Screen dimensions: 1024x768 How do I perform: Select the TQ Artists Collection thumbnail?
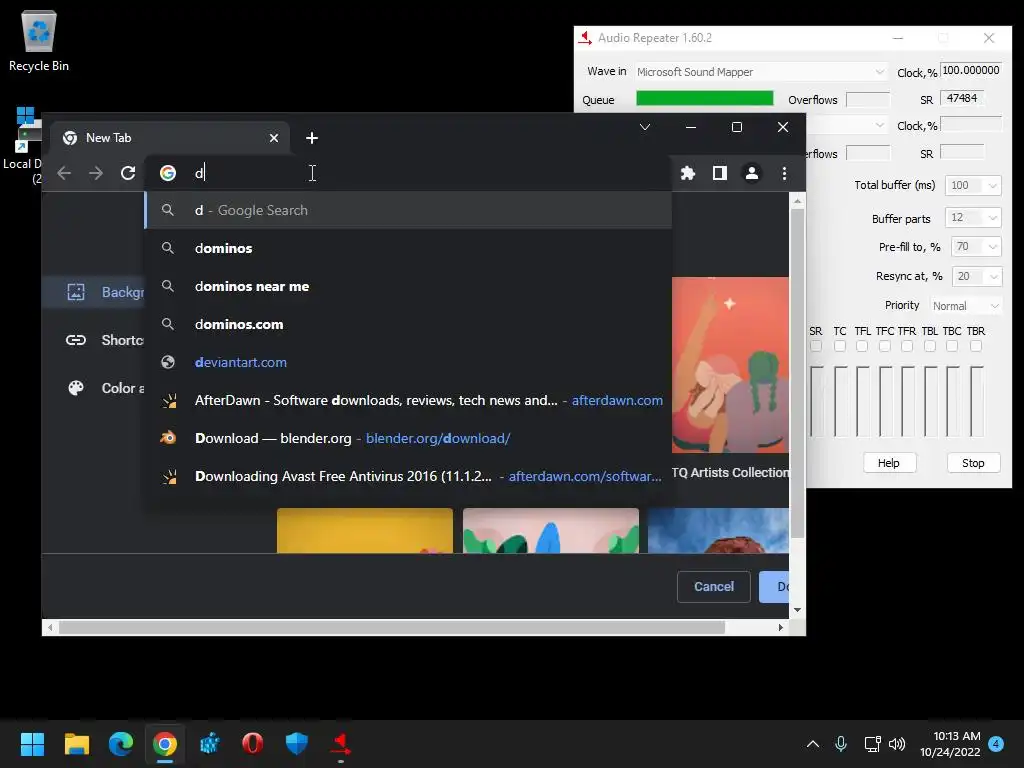pos(730,365)
